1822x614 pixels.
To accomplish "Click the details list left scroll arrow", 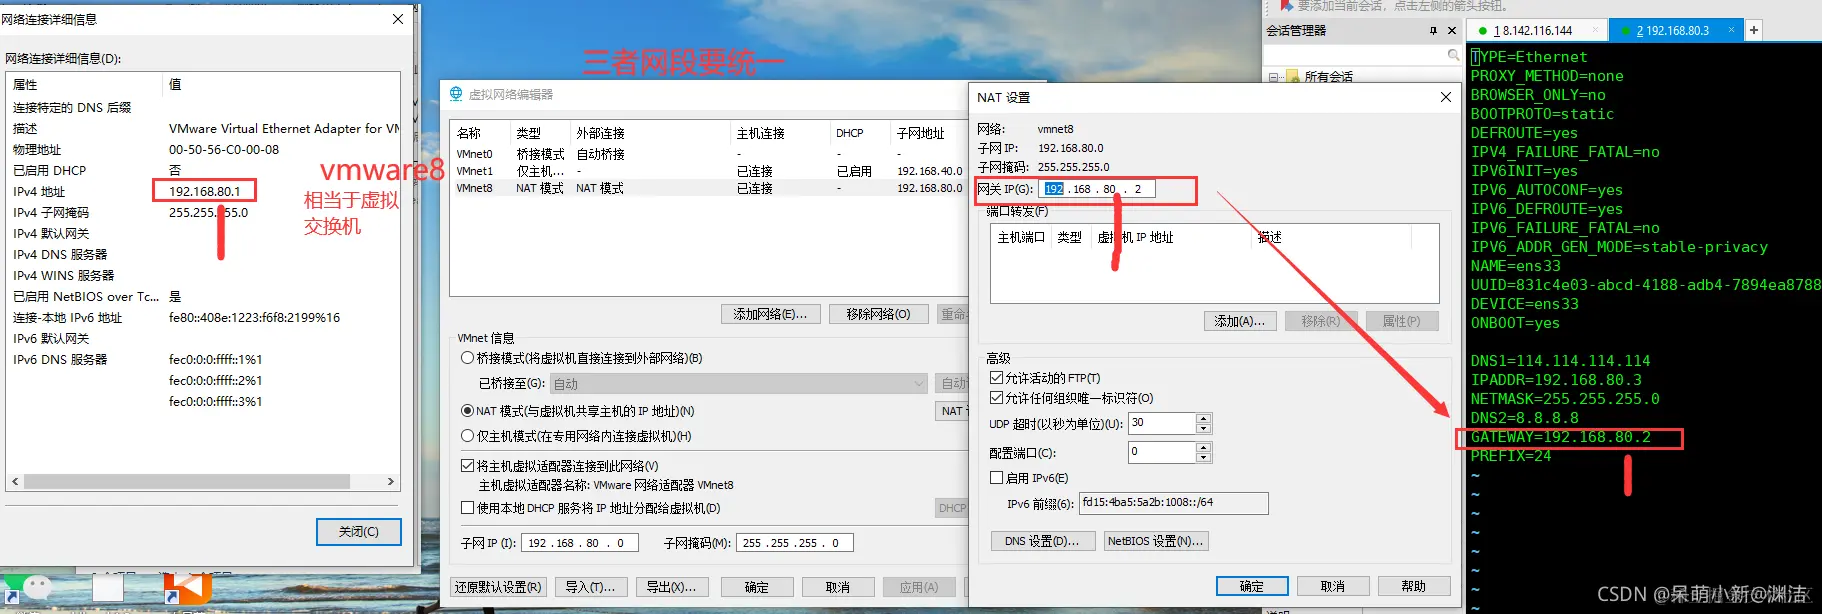I will coord(15,481).
